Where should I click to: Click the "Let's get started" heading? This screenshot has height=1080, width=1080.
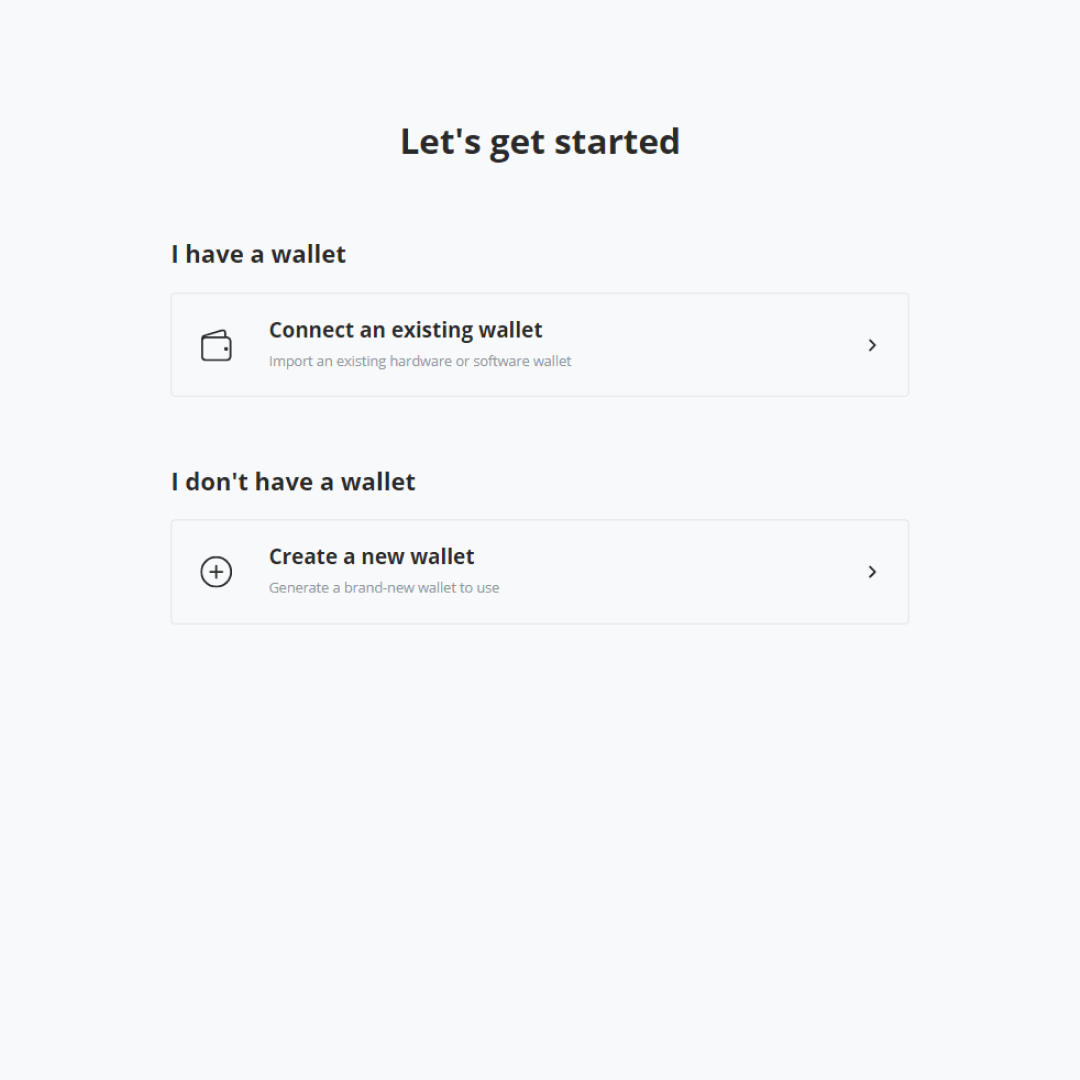(540, 142)
